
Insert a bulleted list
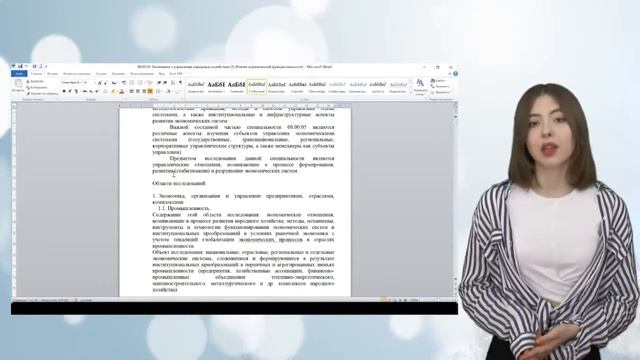(131, 83)
